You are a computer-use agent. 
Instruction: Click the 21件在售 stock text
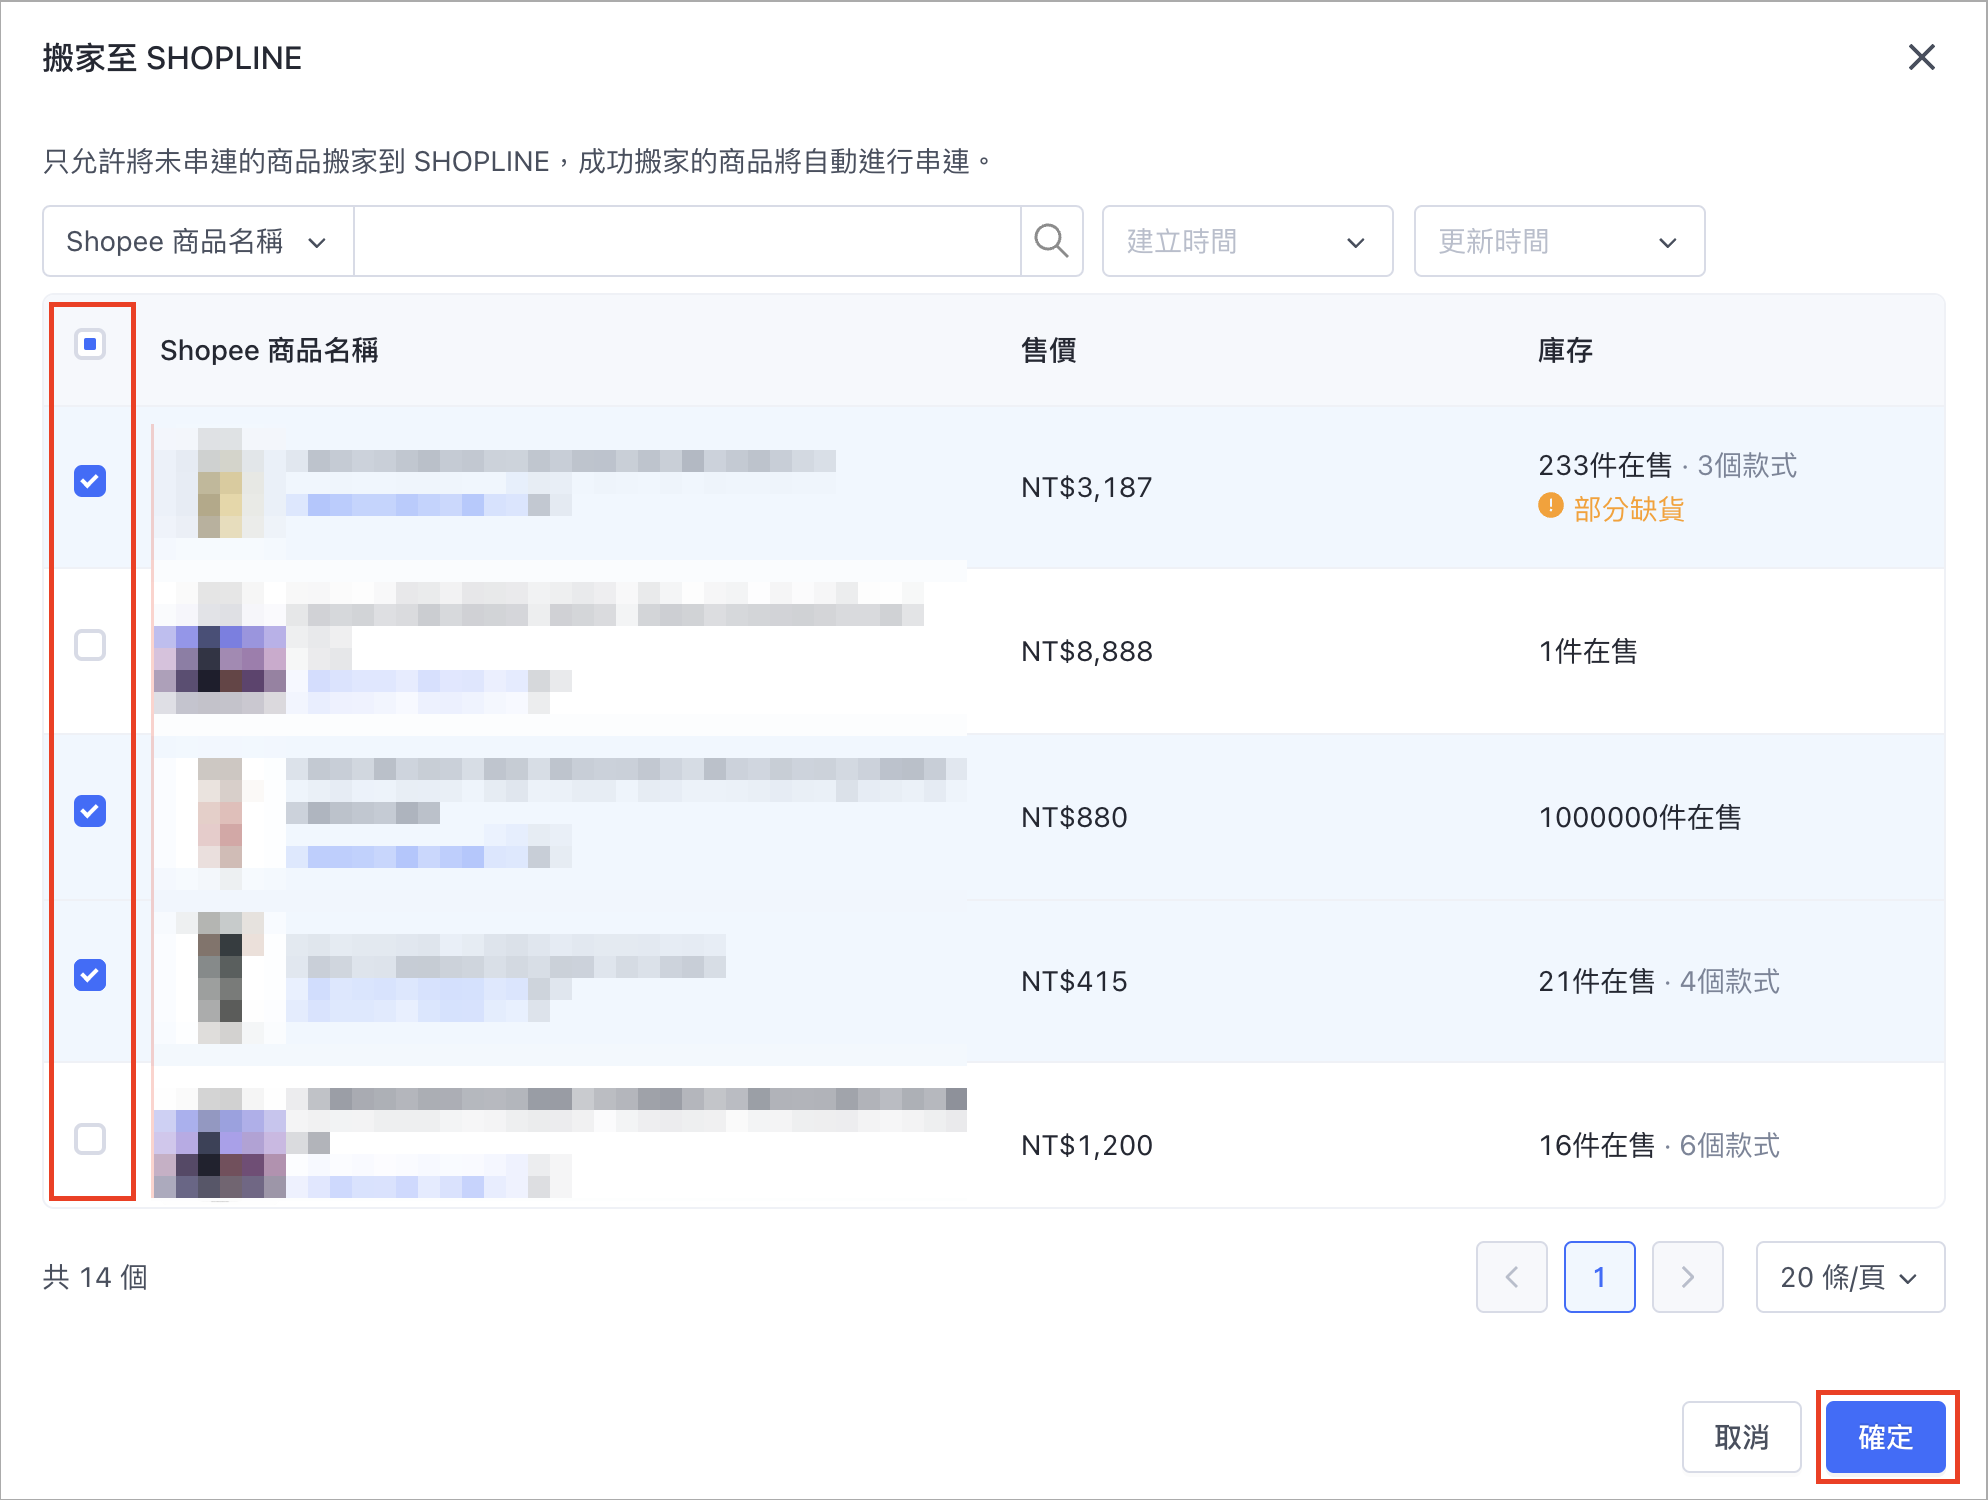point(1597,981)
